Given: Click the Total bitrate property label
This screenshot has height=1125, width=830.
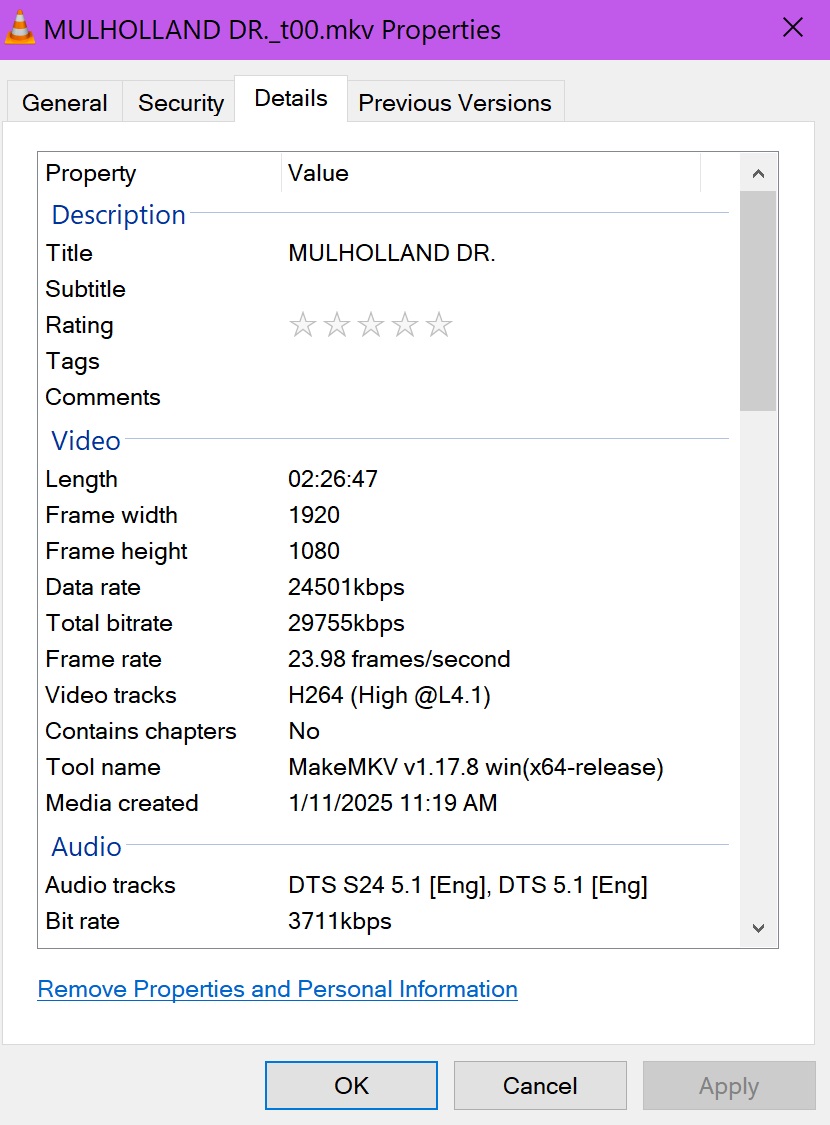Looking at the screenshot, I should click(109, 623).
